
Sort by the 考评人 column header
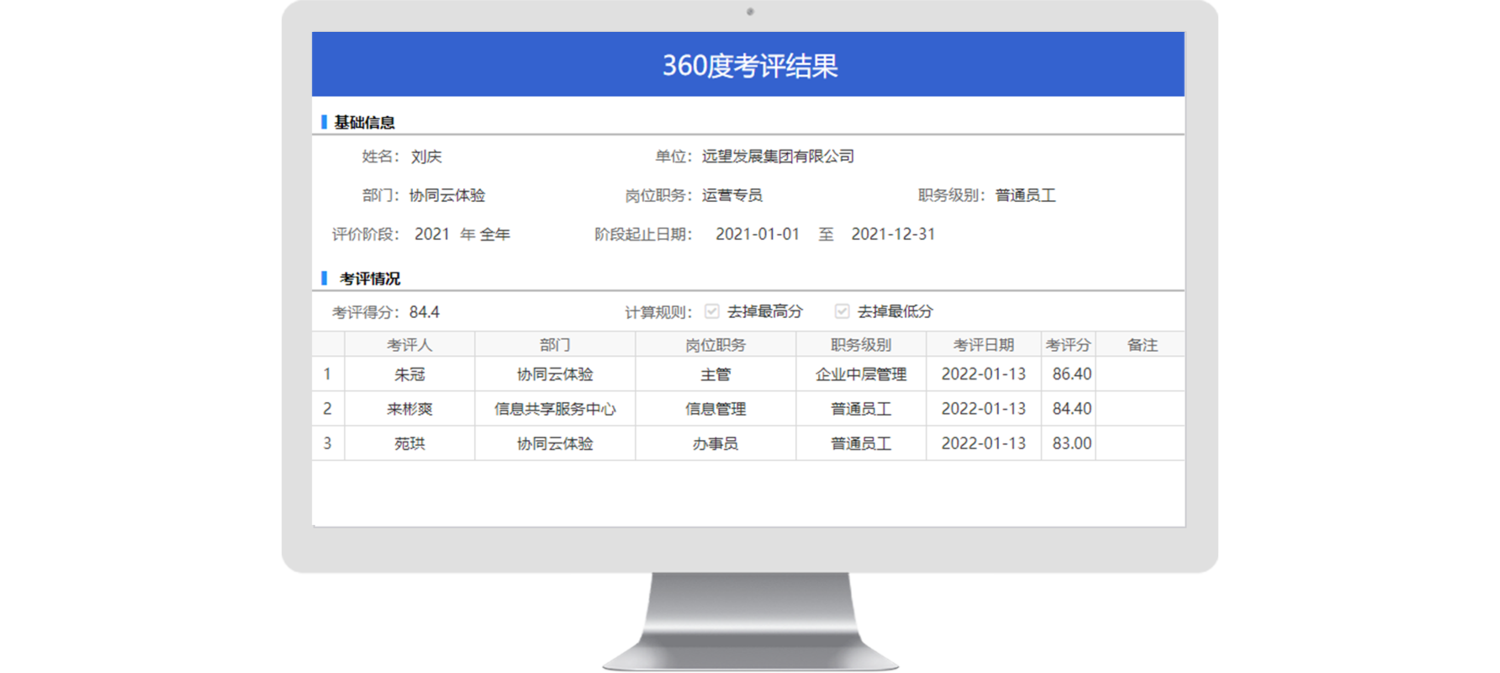tap(409, 345)
